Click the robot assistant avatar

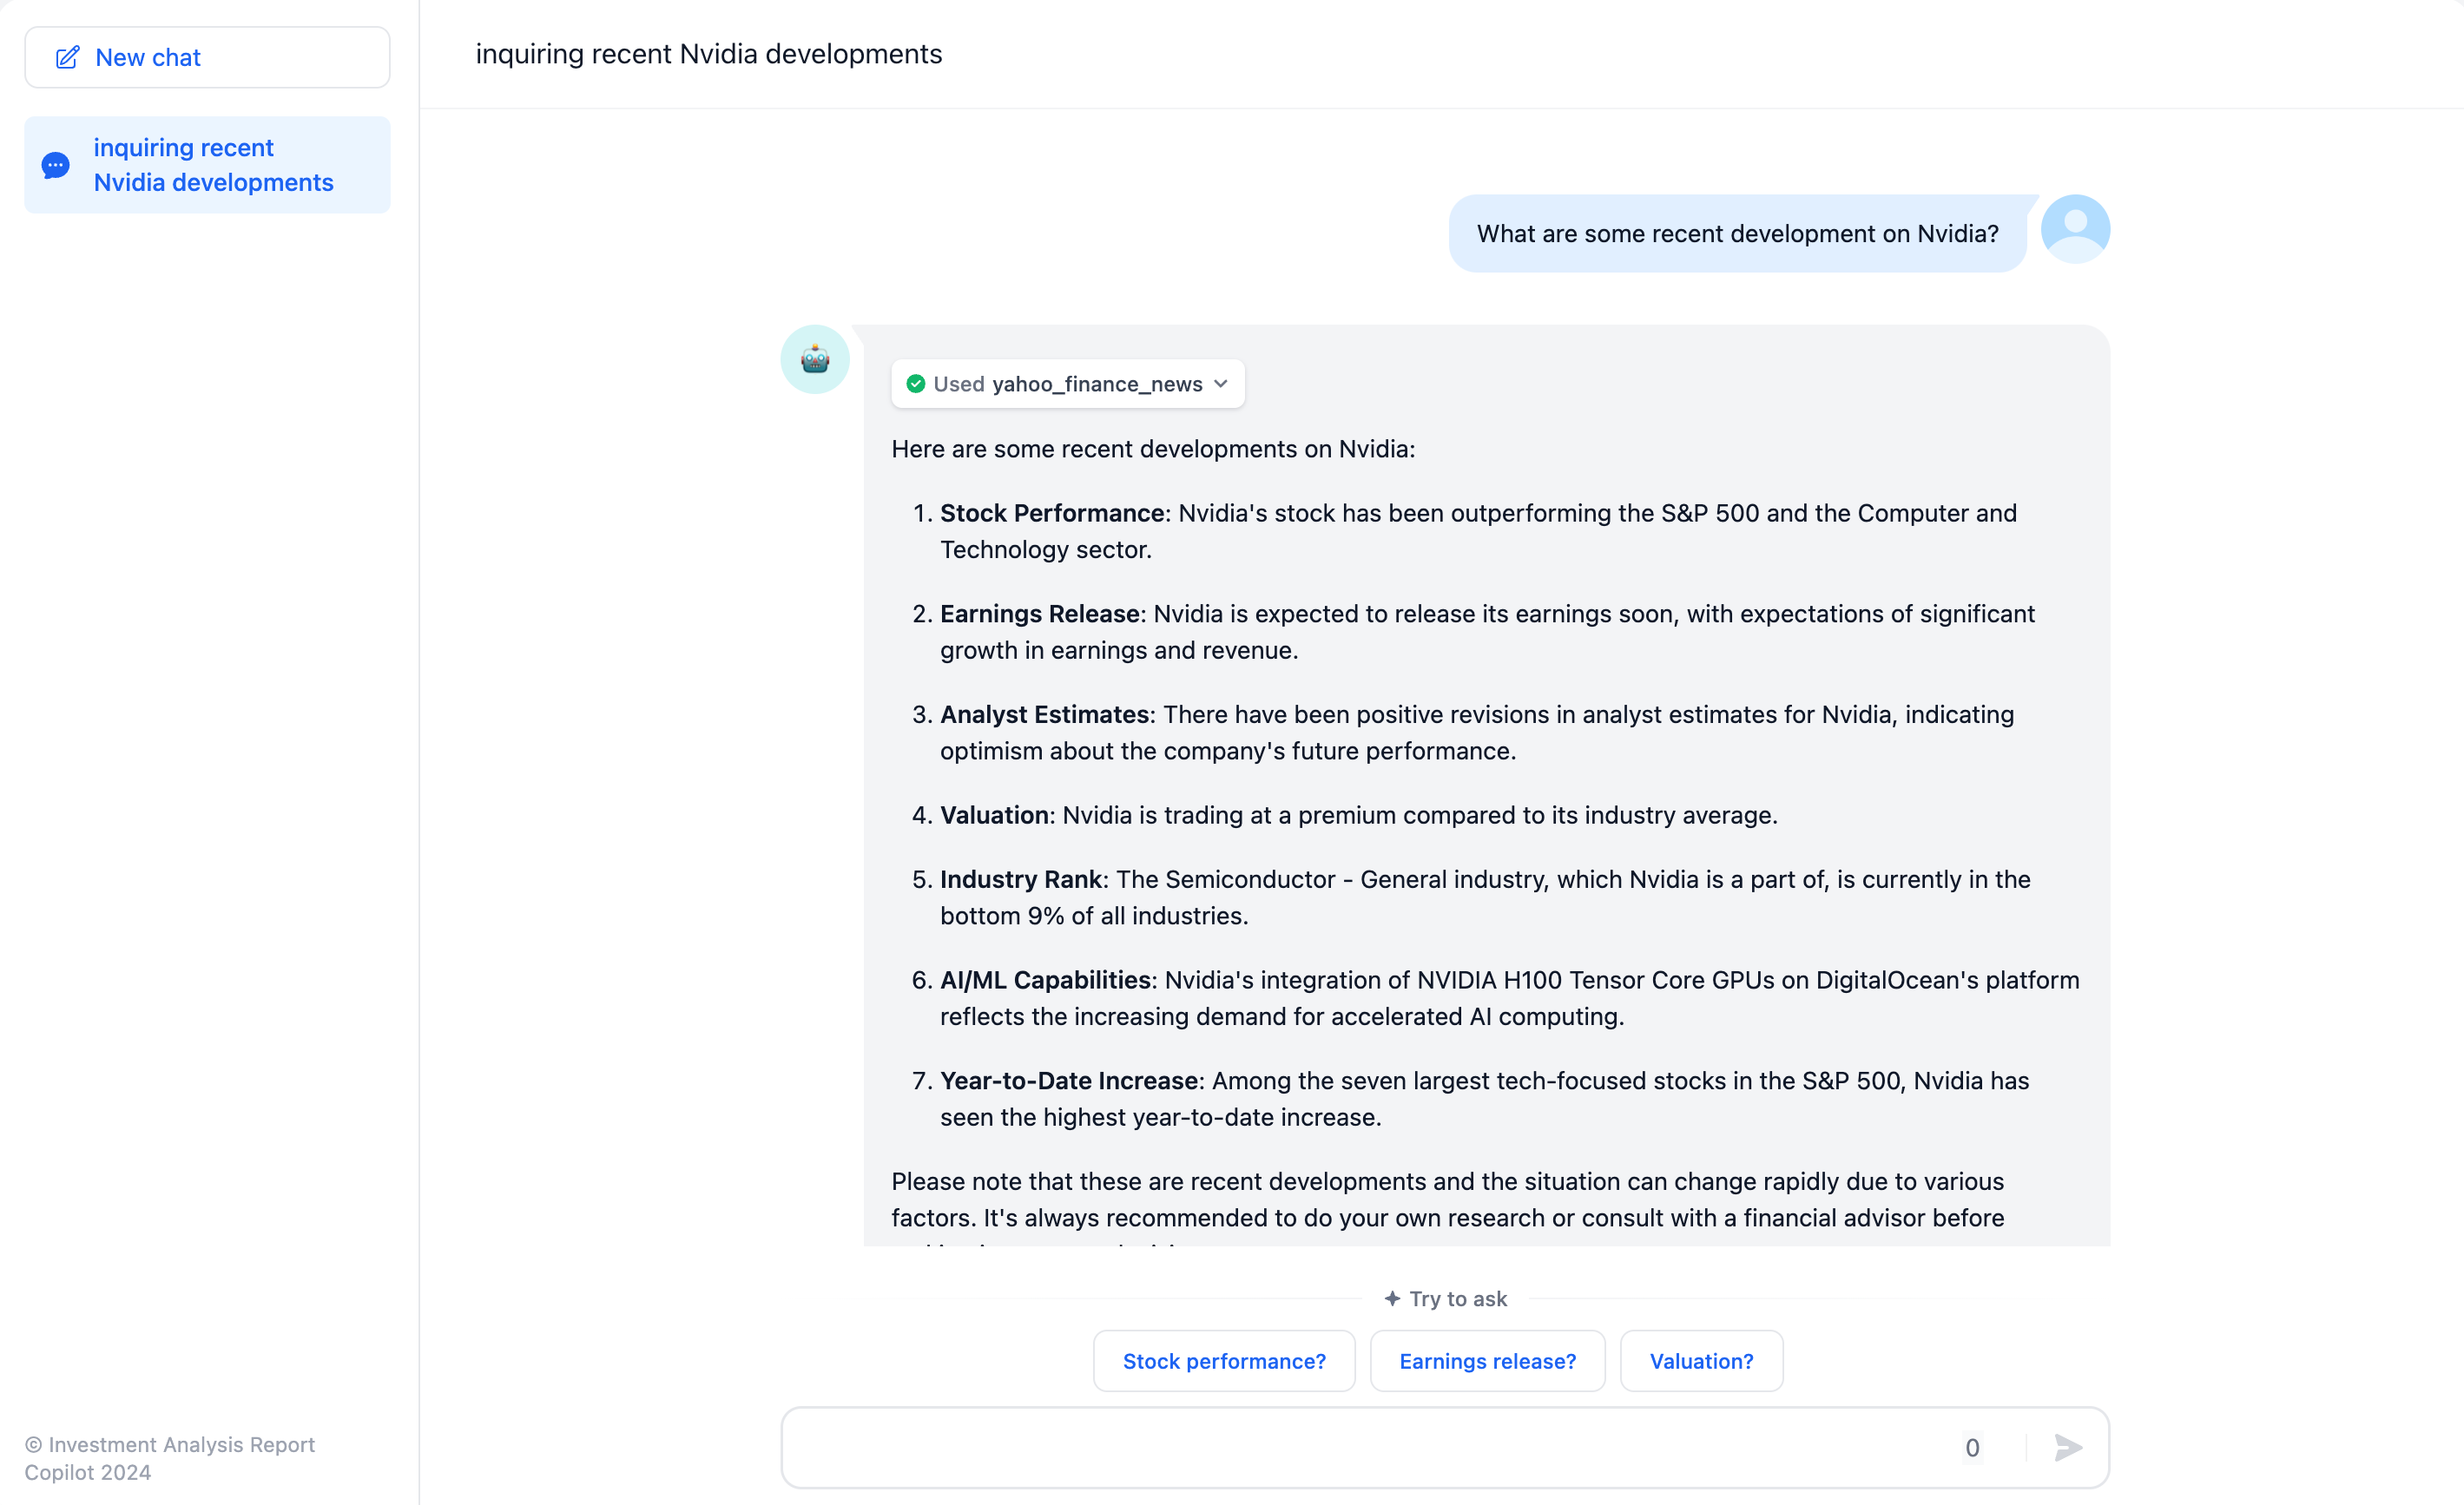(x=814, y=359)
